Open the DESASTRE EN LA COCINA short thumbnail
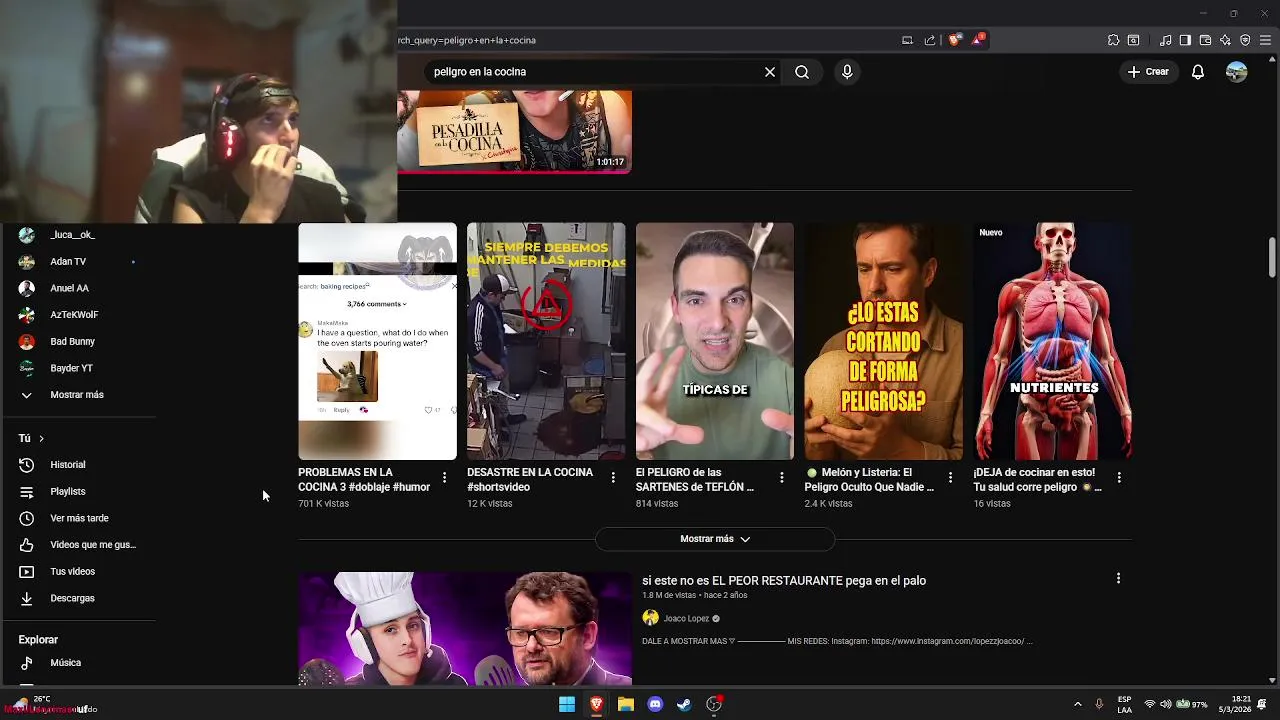Image resolution: width=1280 pixels, height=720 pixels. click(546, 341)
